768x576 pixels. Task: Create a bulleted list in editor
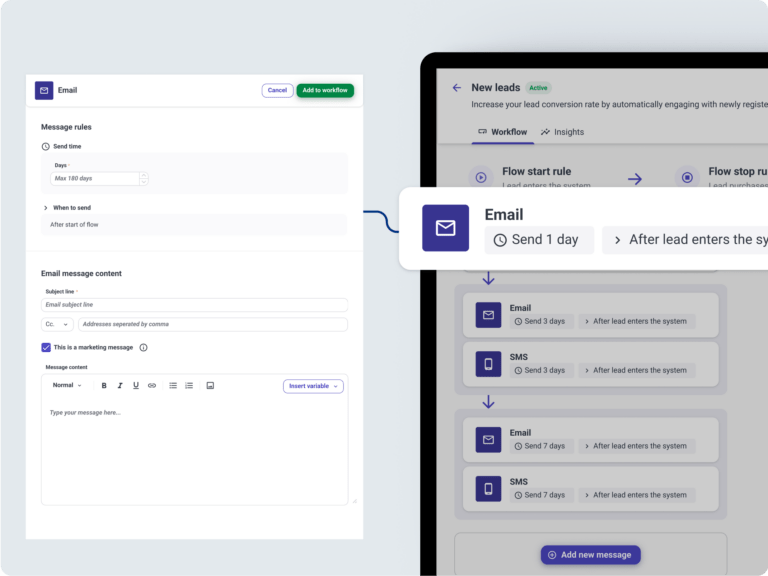(x=173, y=385)
